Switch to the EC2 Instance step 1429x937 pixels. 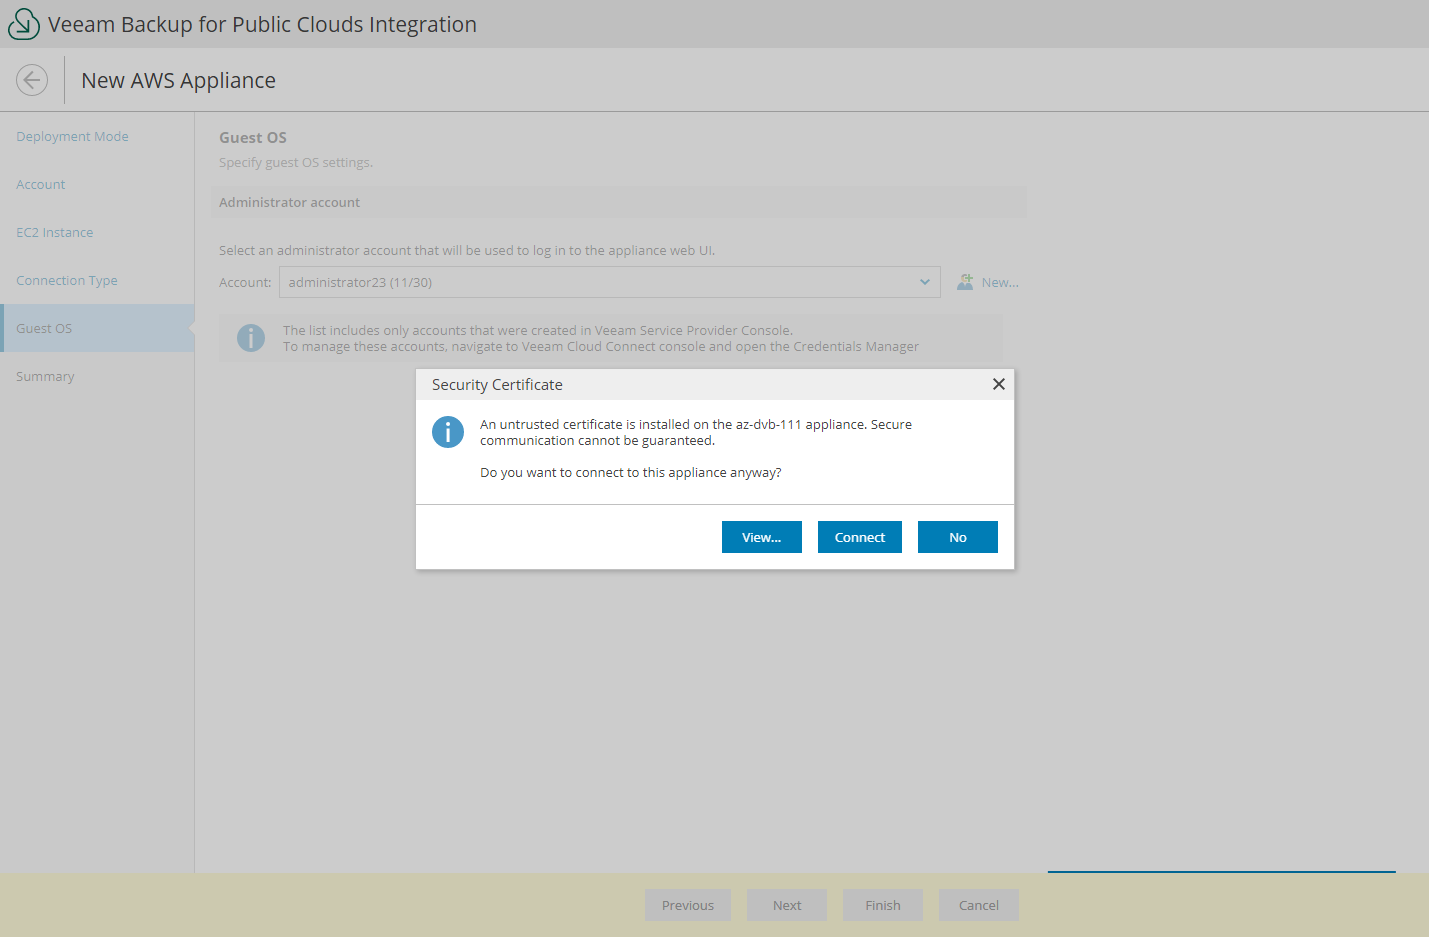pyautogui.click(x=54, y=232)
